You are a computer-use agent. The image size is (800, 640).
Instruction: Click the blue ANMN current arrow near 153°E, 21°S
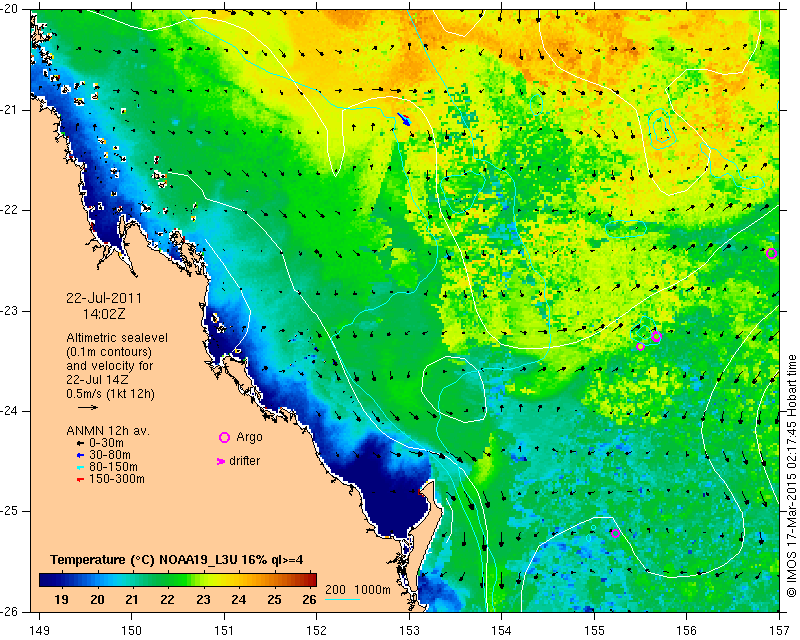(404, 119)
